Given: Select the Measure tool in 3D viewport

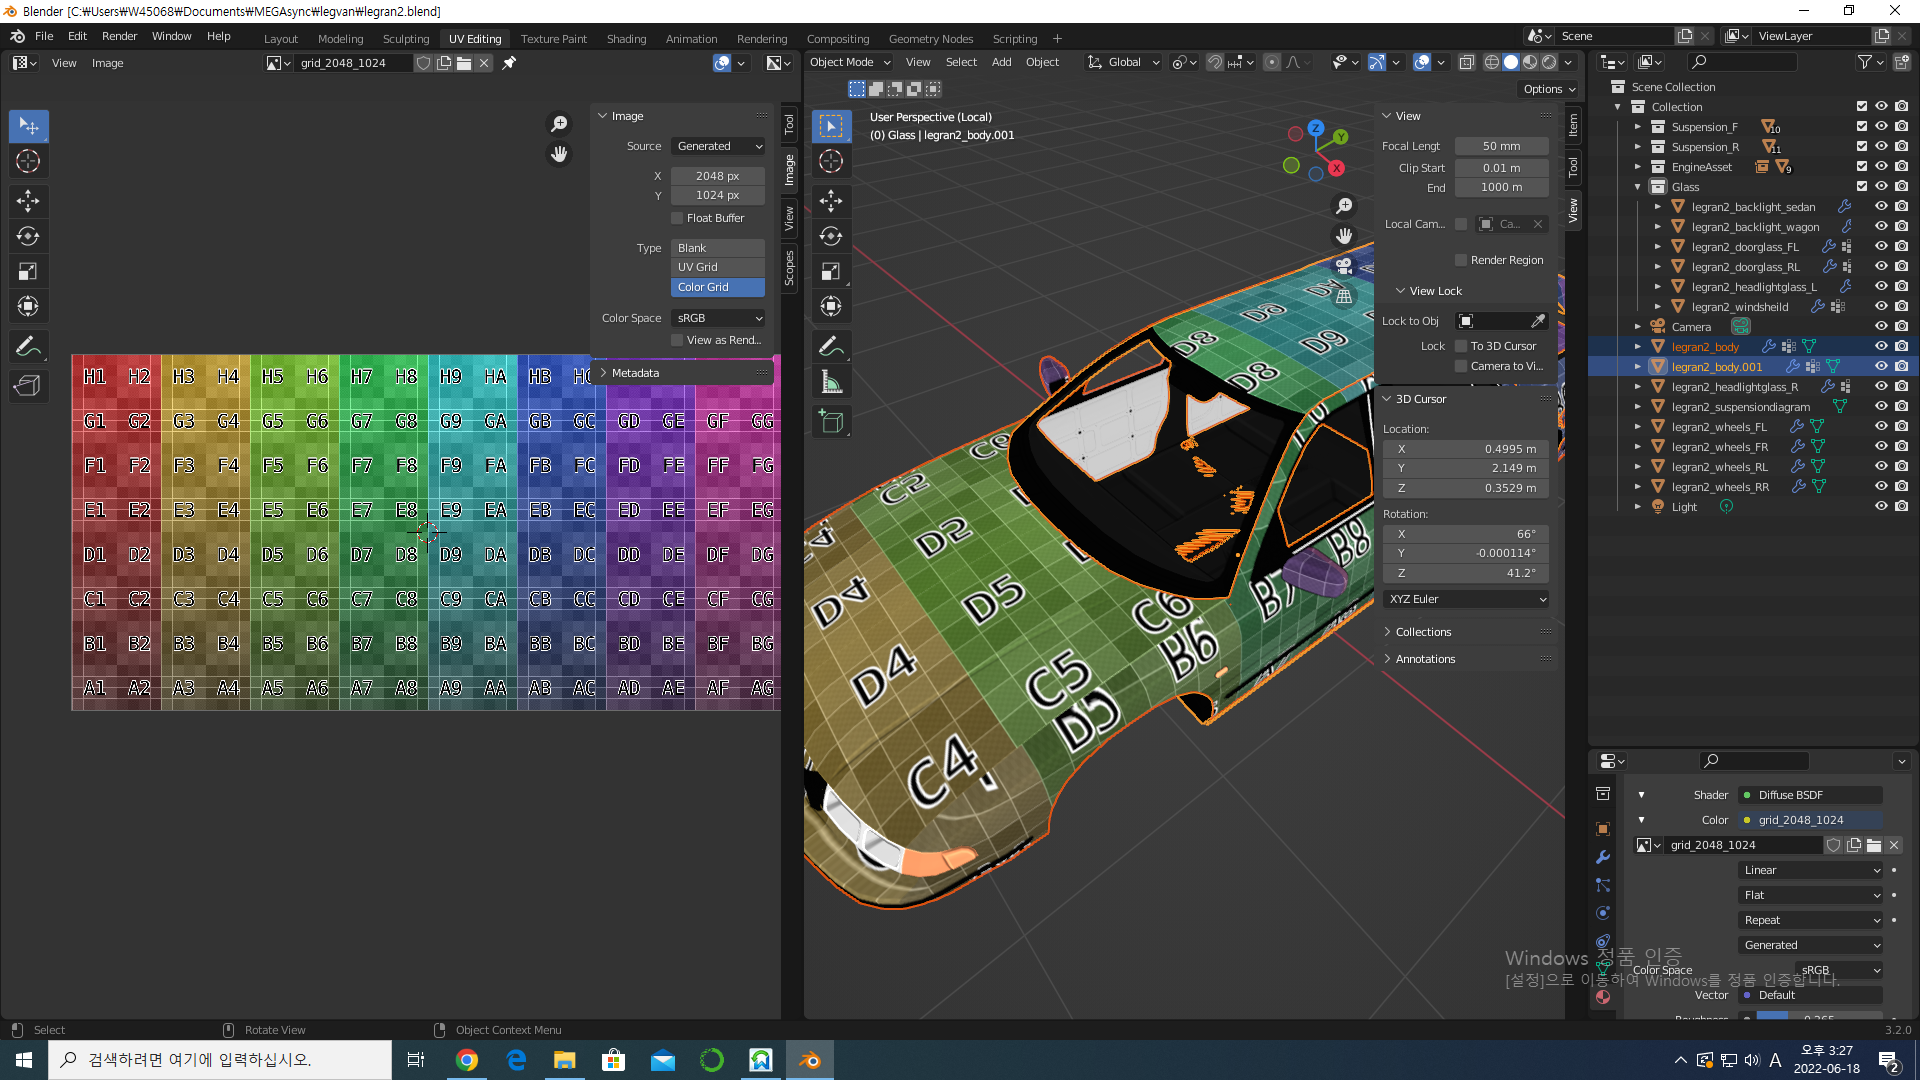Looking at the screenshot, I should (831, 382).
